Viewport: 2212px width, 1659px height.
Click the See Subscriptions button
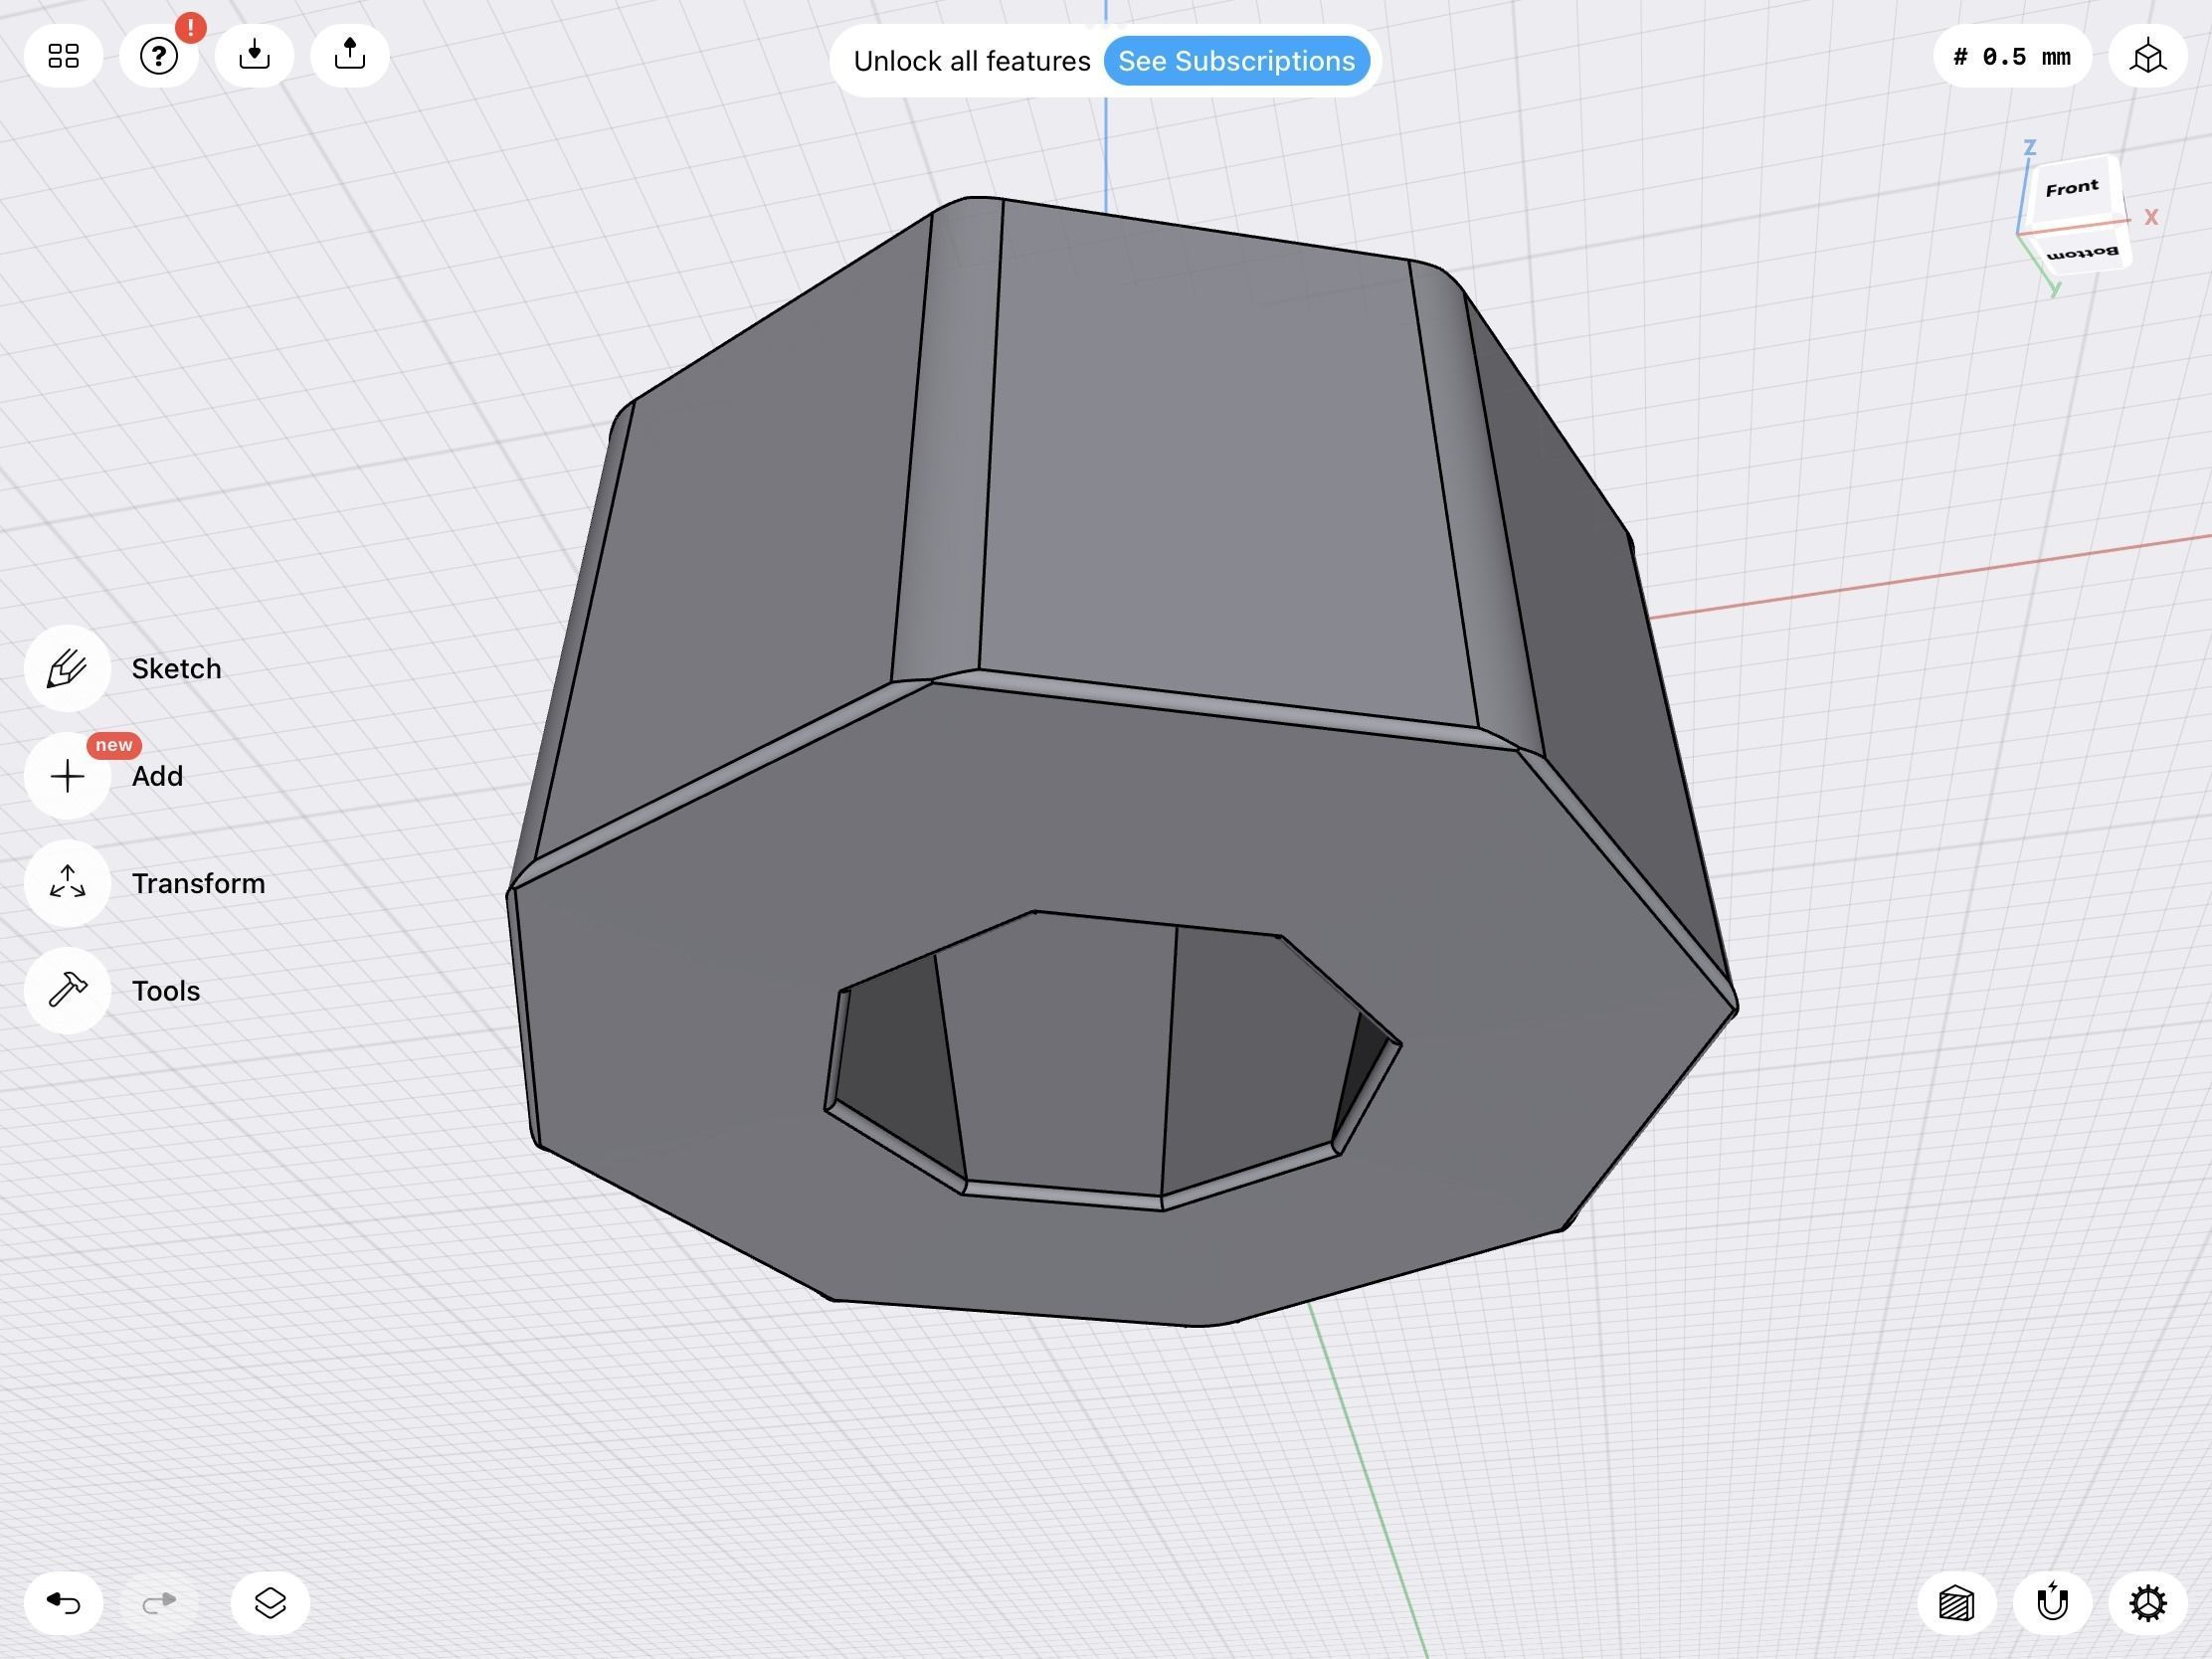point(1236,61)
